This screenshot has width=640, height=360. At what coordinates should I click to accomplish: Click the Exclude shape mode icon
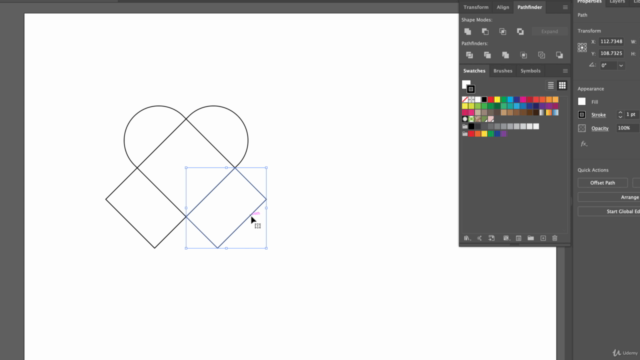tap(520, 31)
